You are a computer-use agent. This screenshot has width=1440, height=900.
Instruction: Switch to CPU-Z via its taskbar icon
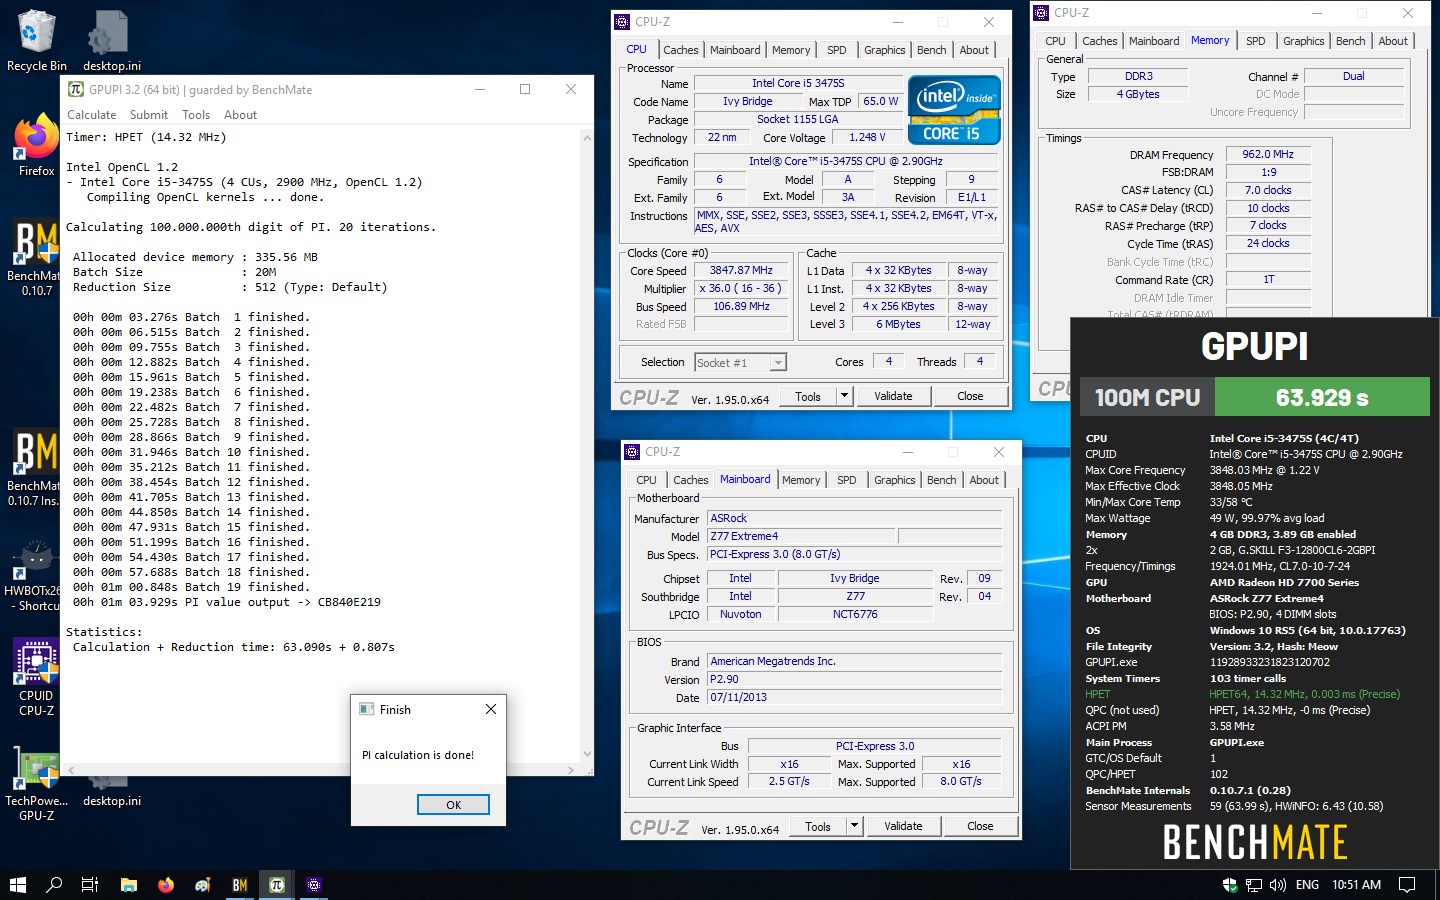[x=314, y=885]
